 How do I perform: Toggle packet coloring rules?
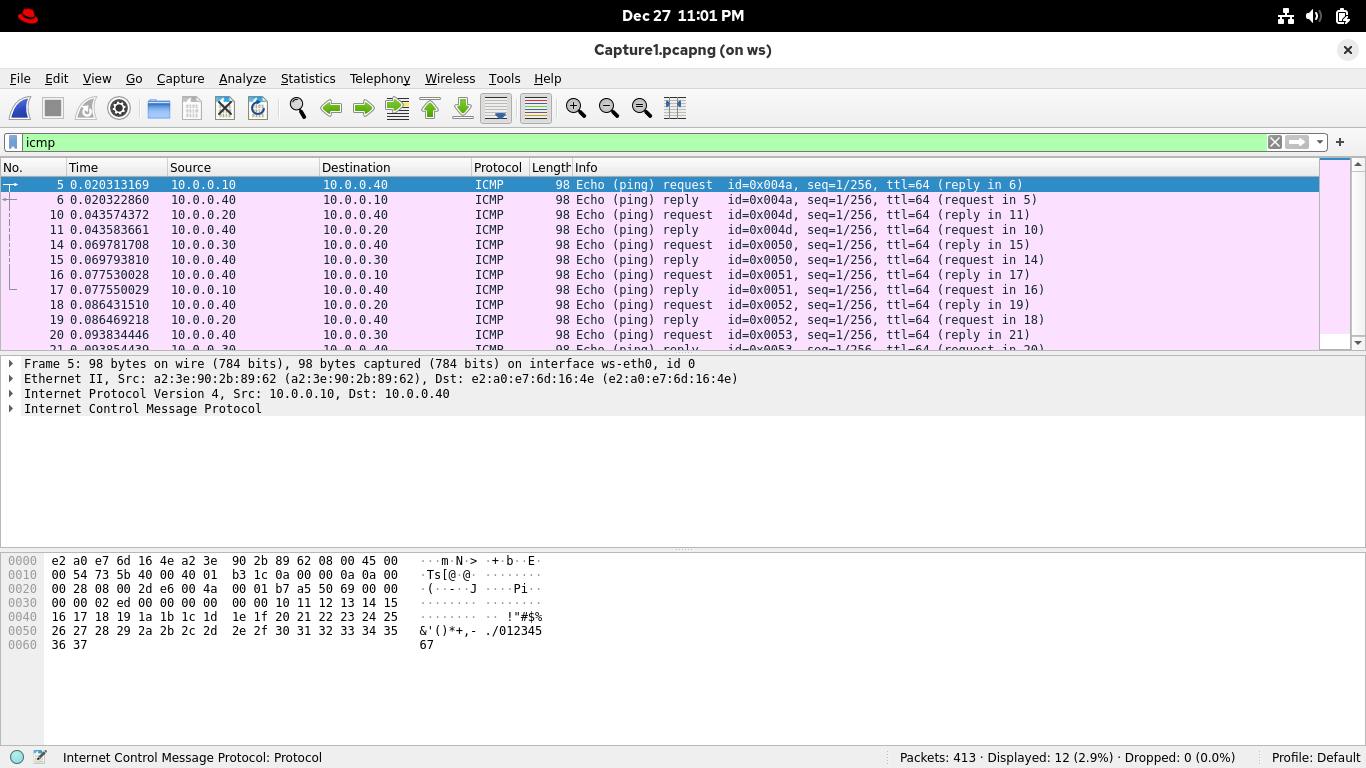coord(536,108)
